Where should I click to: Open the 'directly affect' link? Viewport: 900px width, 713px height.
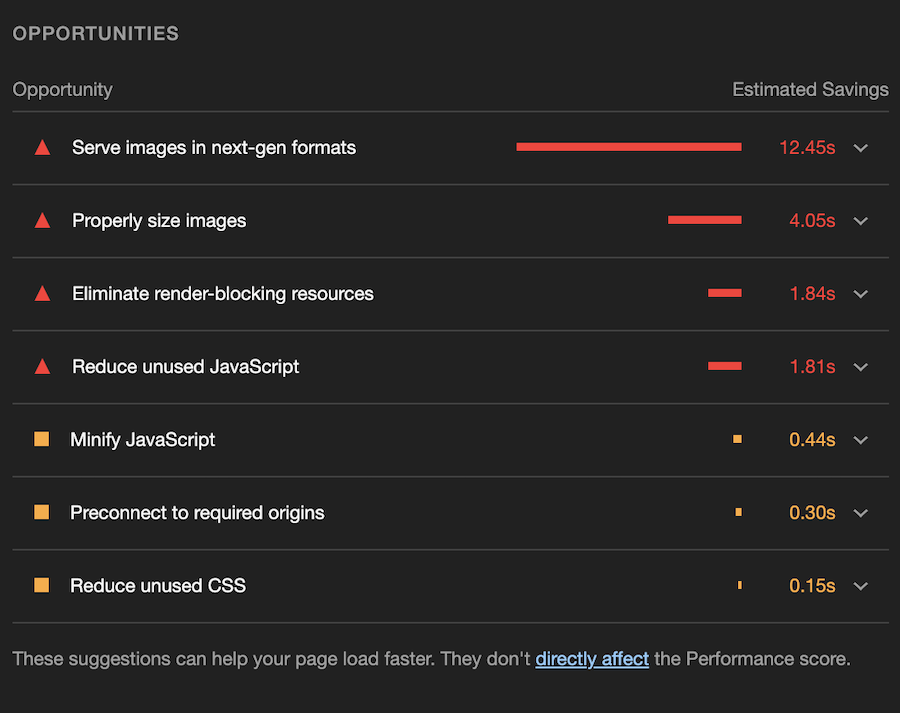(x=592, y=659)
